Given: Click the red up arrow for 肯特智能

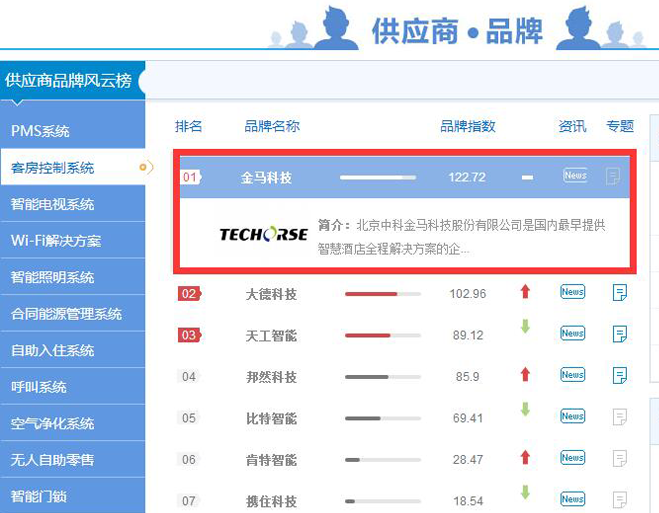Looking at the screenshot, I should click(x=525, y=456).
